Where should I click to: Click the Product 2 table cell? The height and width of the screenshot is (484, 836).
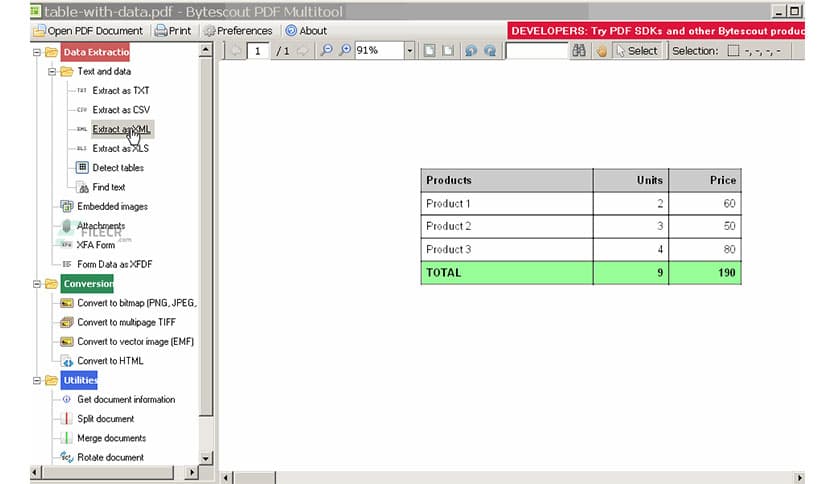coord(507,226)
